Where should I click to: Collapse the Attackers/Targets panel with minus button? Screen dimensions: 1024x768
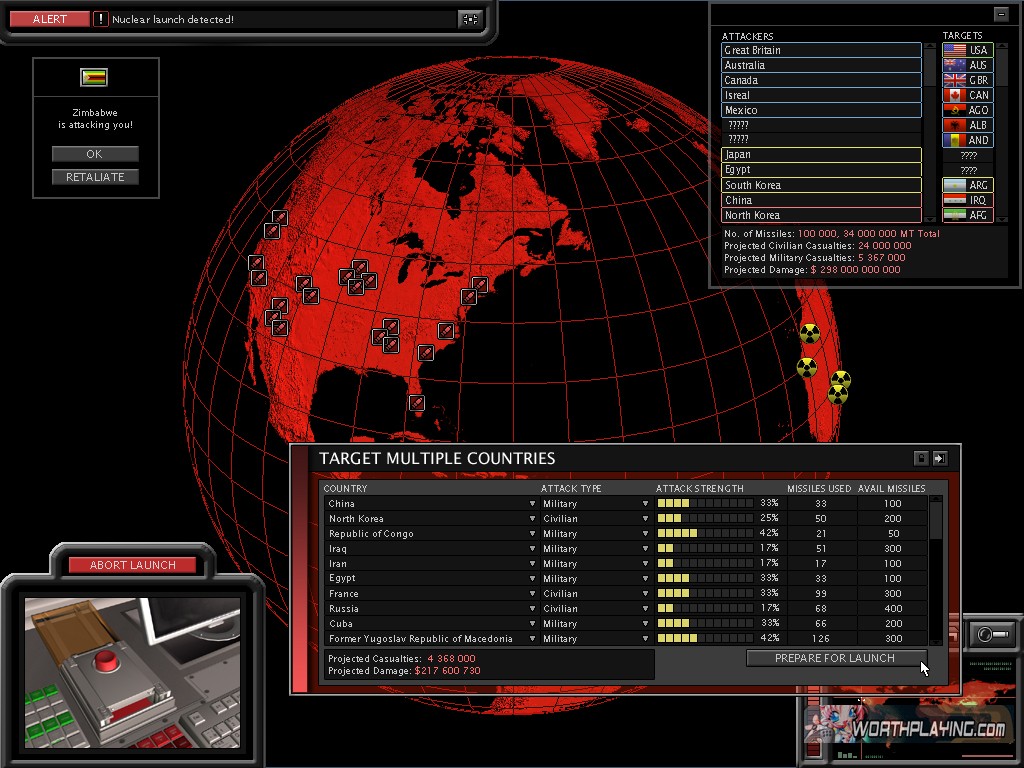click(x=1000, y=14)
